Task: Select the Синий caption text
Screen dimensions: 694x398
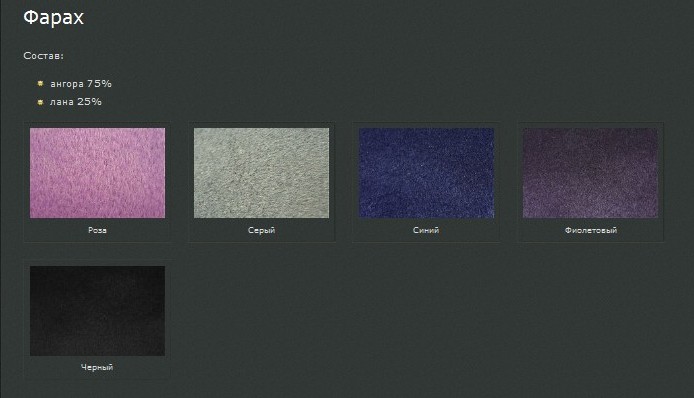Action: (426, 230)
